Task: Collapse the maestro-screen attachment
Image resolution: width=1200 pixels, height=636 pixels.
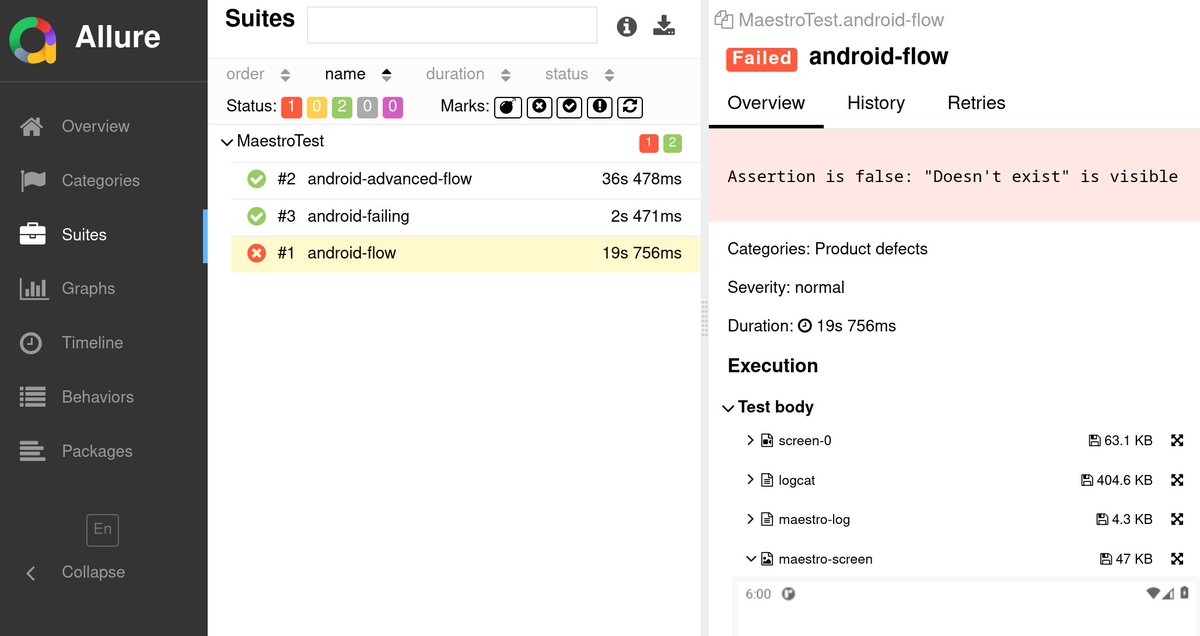Action: coord(750,559)
